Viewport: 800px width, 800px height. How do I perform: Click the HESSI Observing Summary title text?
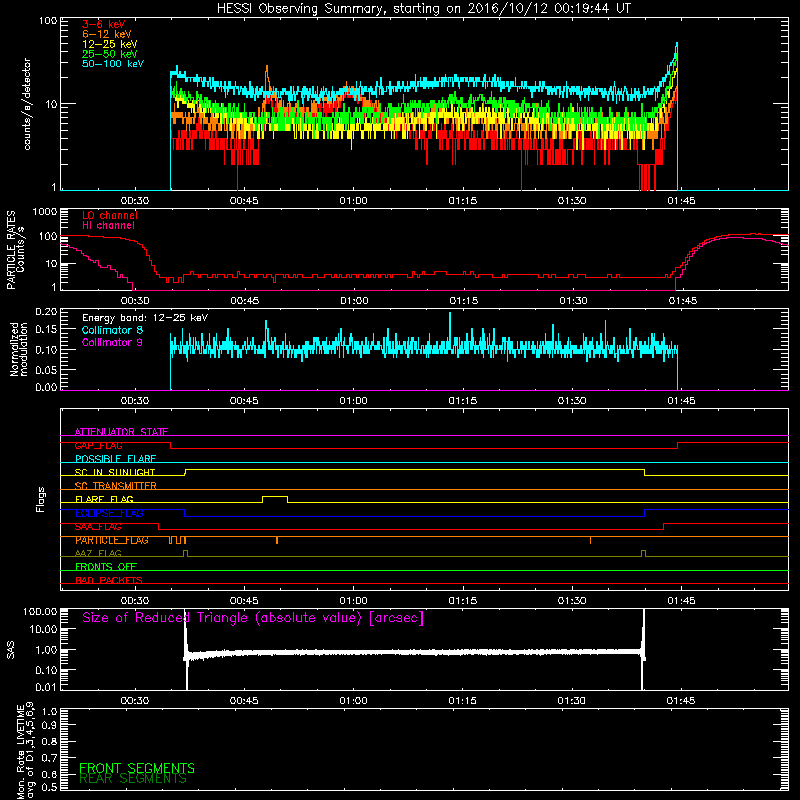(x=423, y=9)
